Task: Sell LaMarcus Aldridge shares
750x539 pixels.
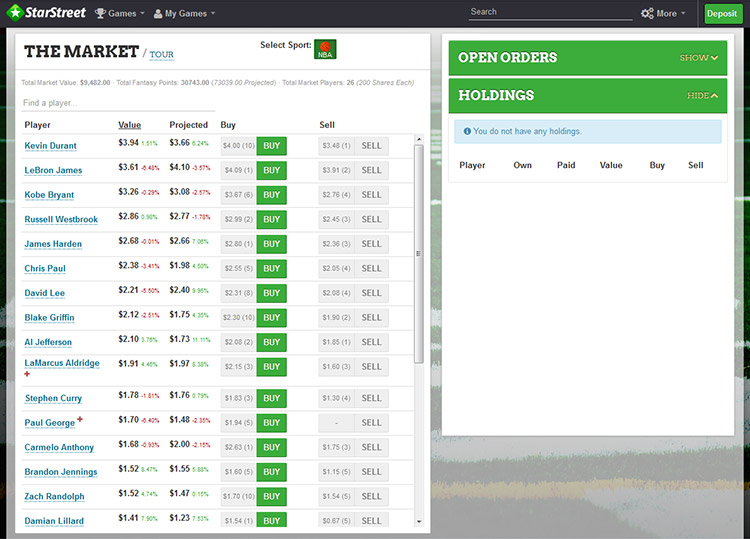Action: 372,367
